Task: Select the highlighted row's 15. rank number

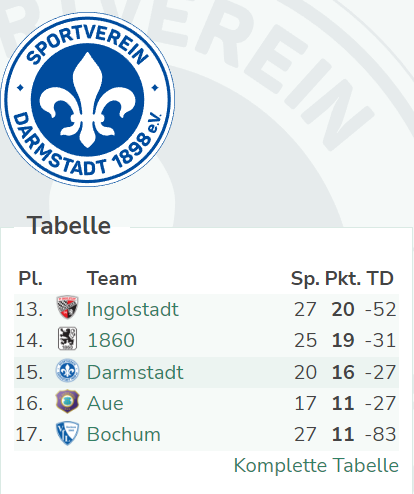Action: tap(29, 372)
